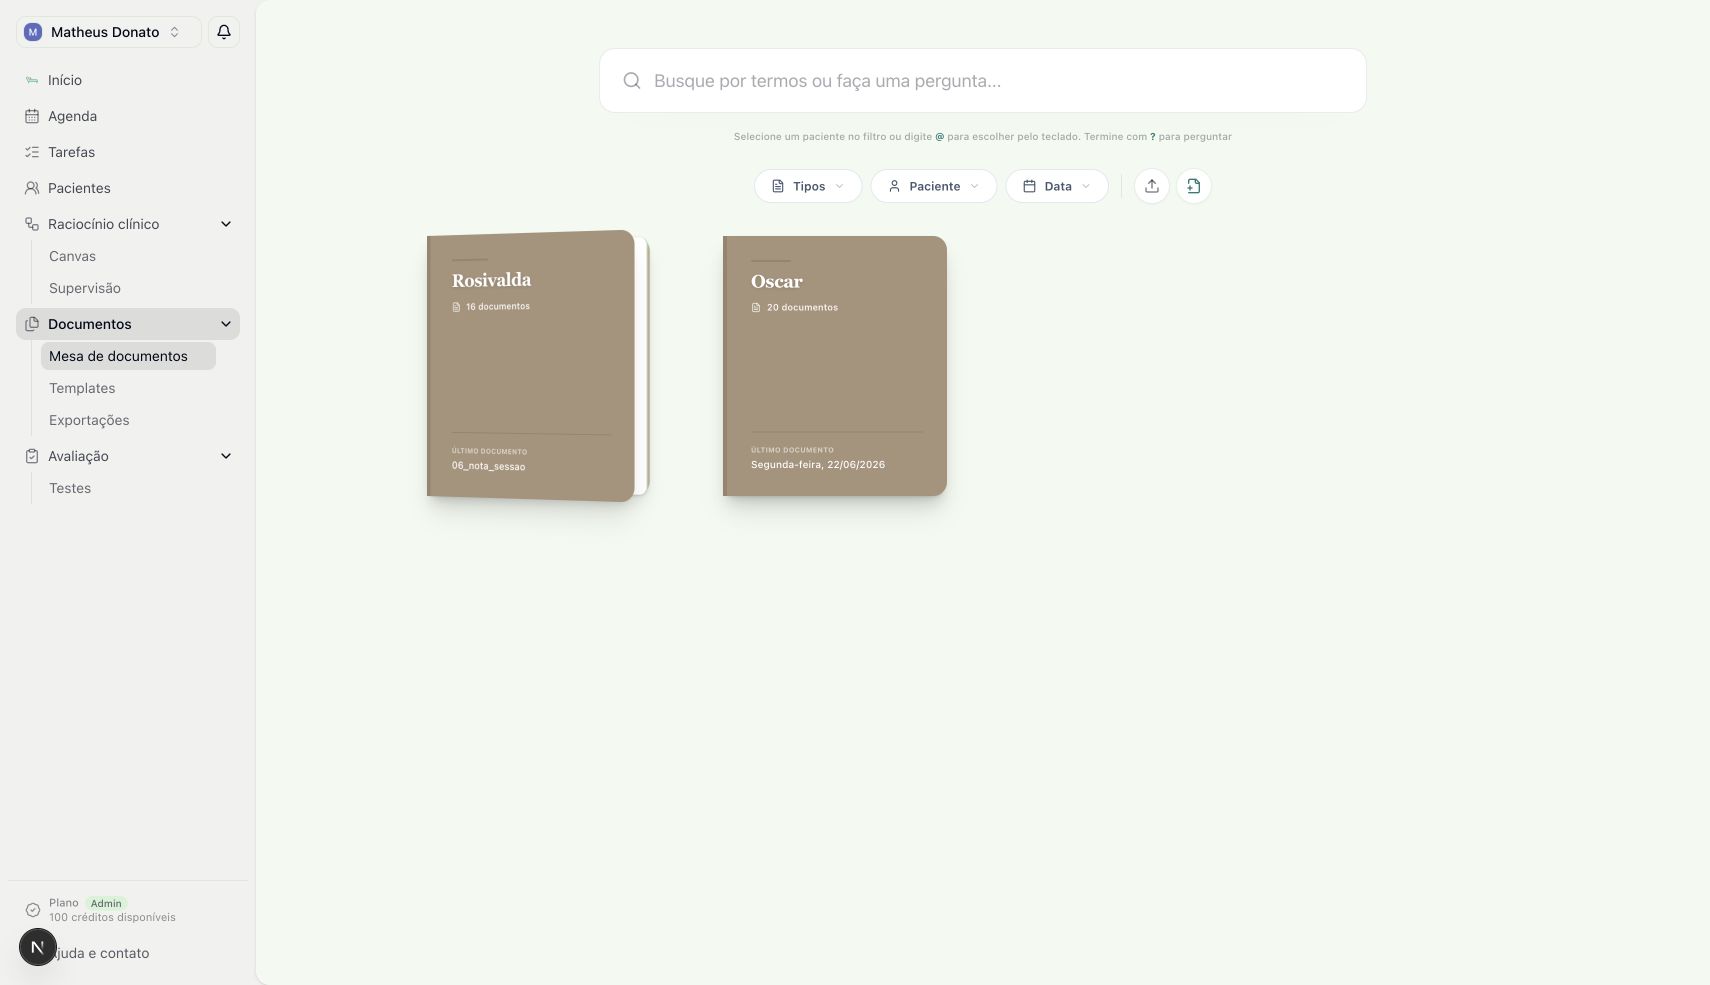Click the upload document icon button

click(x=1152, y=186)
